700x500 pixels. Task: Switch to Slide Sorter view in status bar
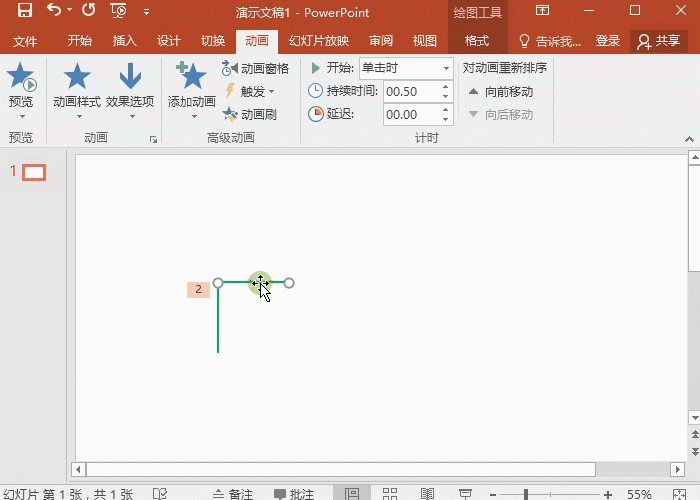390,494
